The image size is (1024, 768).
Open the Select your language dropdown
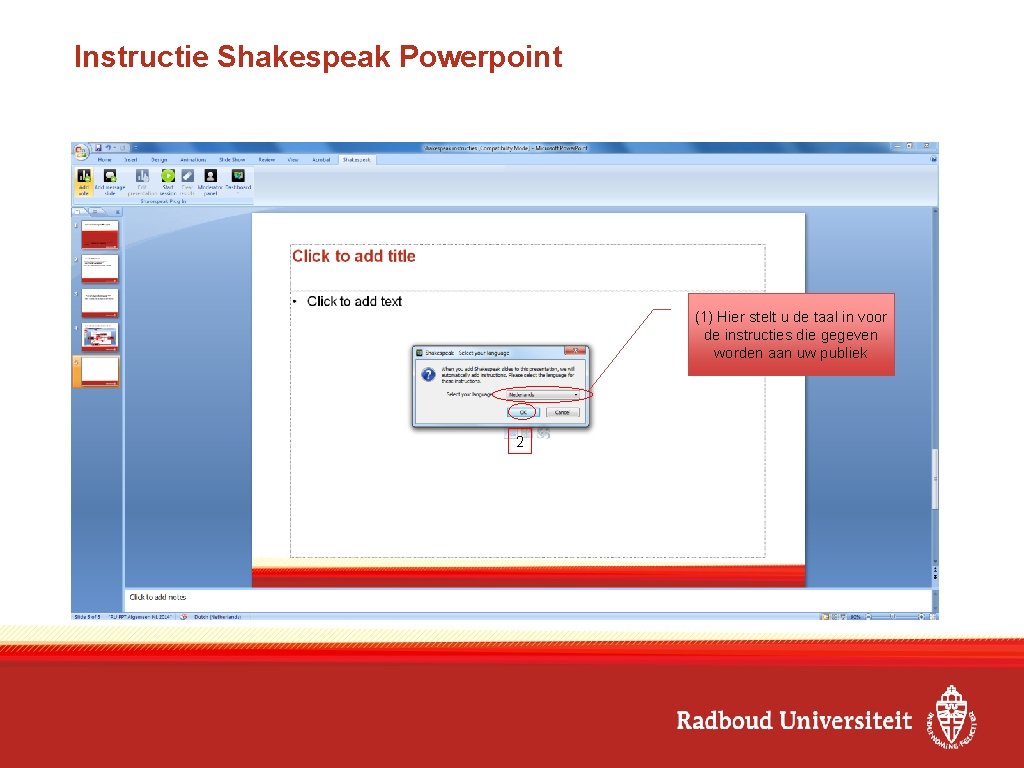point(543,394)
